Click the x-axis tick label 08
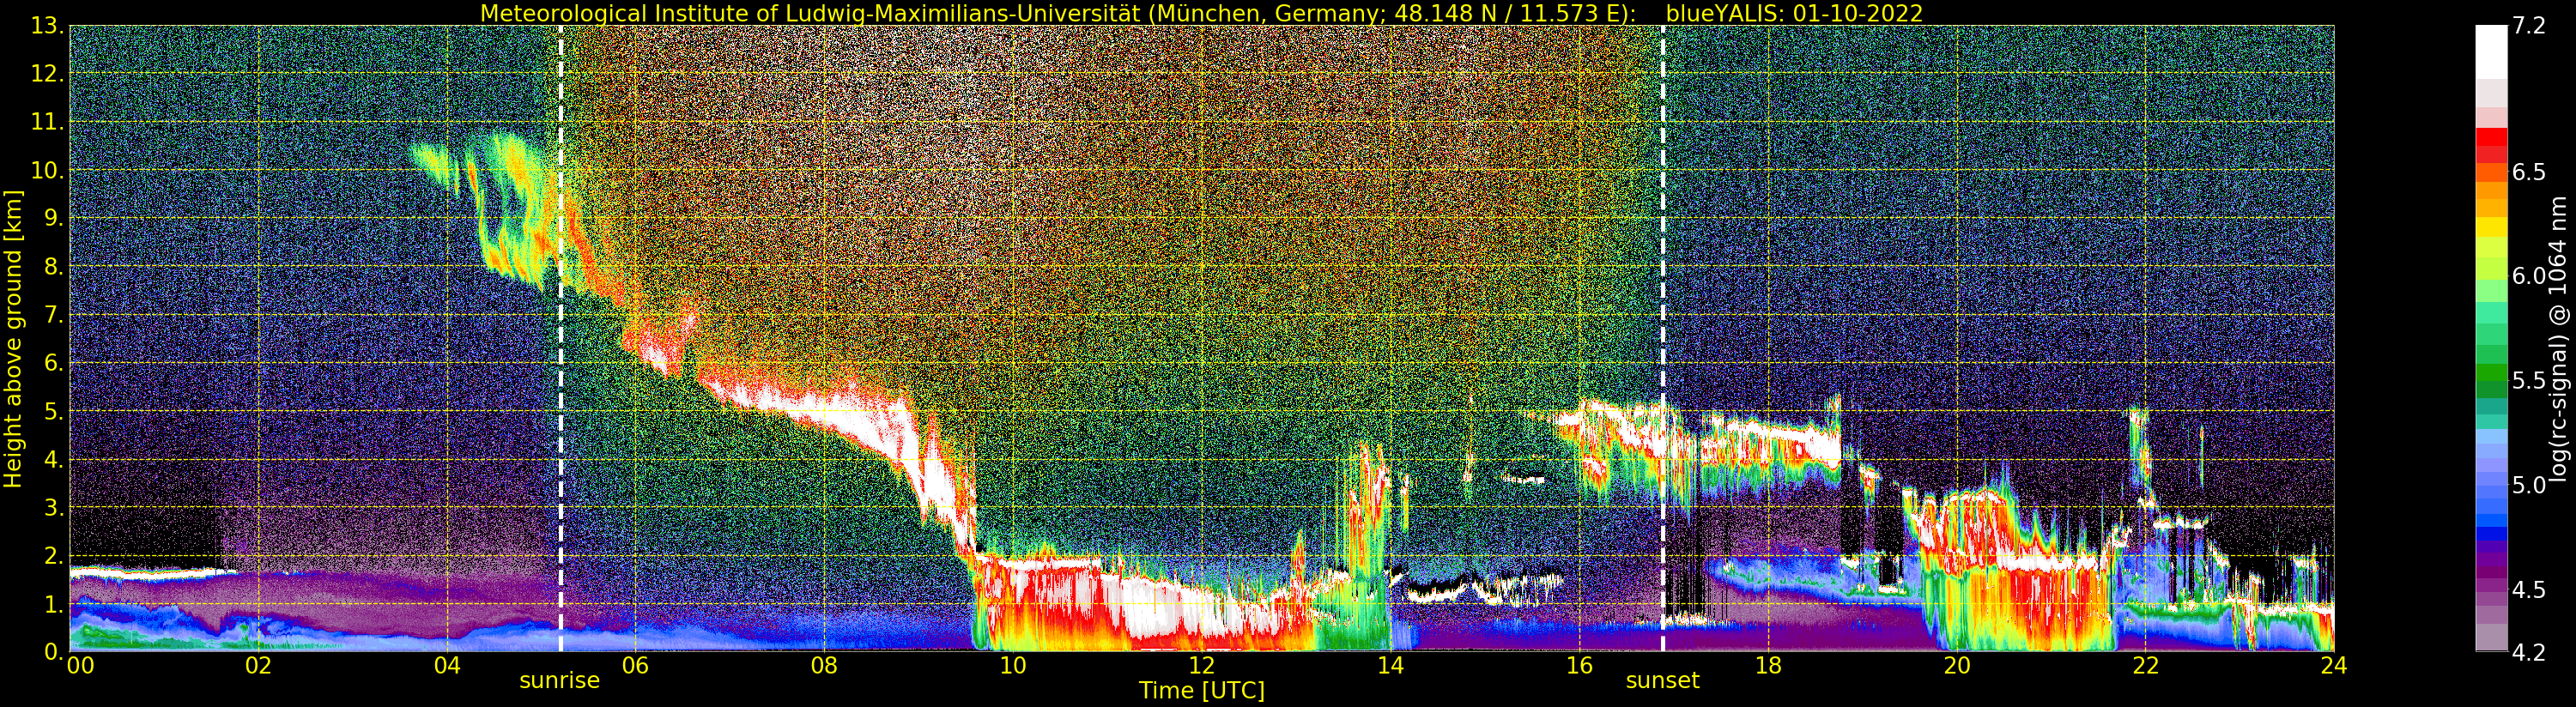The image size is (2576, 707). click(824, 665)
